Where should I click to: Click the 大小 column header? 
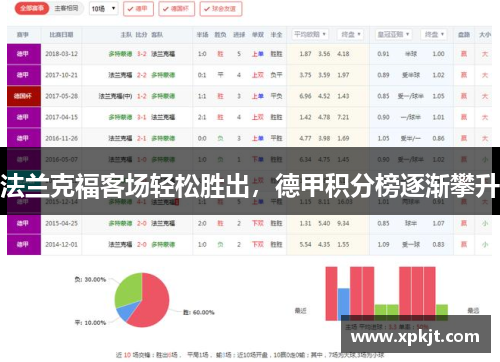click(x=485, y=35)
